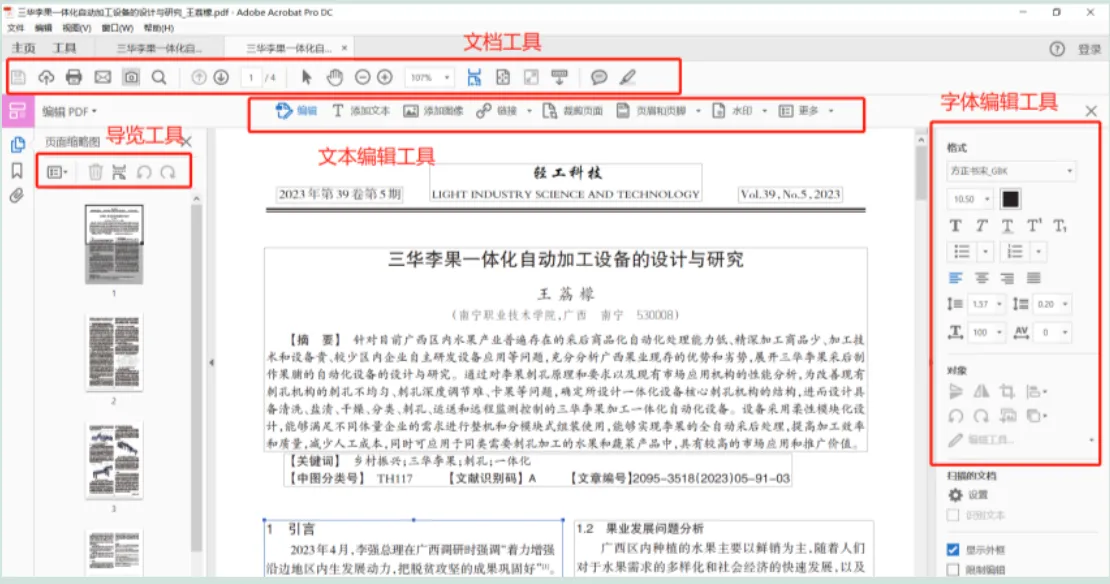1110x584 pixels.
Task: Open the 方正书宋_GBK font dropdown
Action: [1011, 171]
